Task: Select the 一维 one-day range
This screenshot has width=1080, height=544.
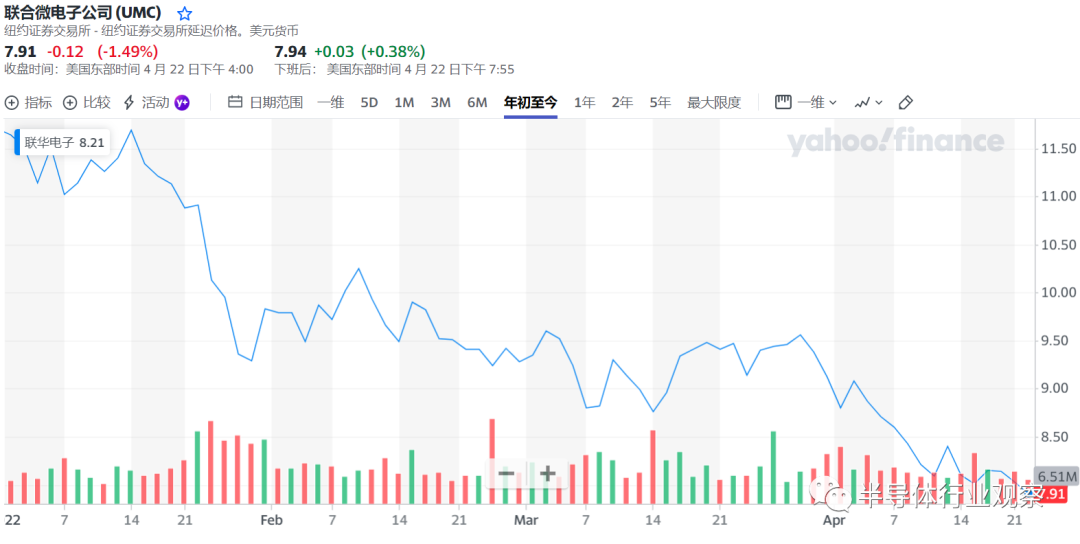Action: click(x=331, y=103)
